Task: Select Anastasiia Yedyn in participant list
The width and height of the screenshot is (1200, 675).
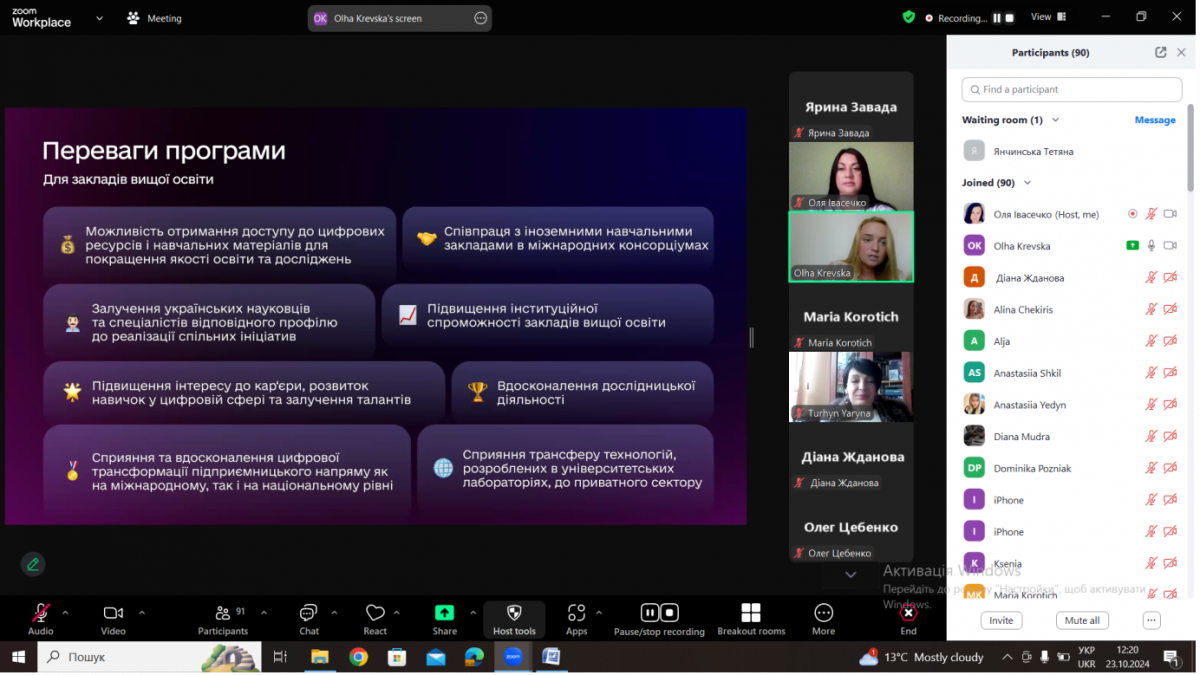Action: point(1067,405)
